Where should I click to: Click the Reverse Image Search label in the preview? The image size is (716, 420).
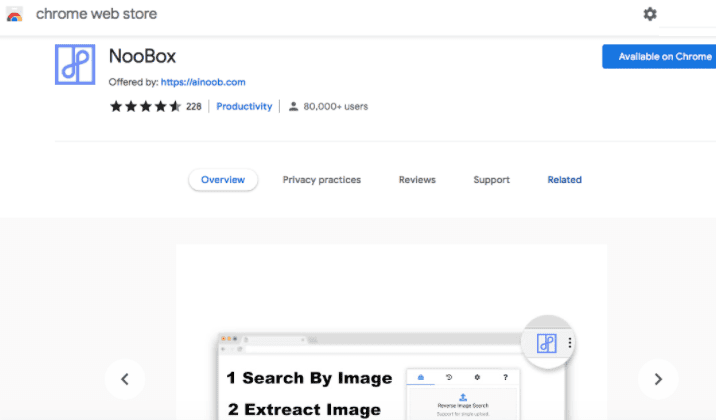click(x=463, y=405)
